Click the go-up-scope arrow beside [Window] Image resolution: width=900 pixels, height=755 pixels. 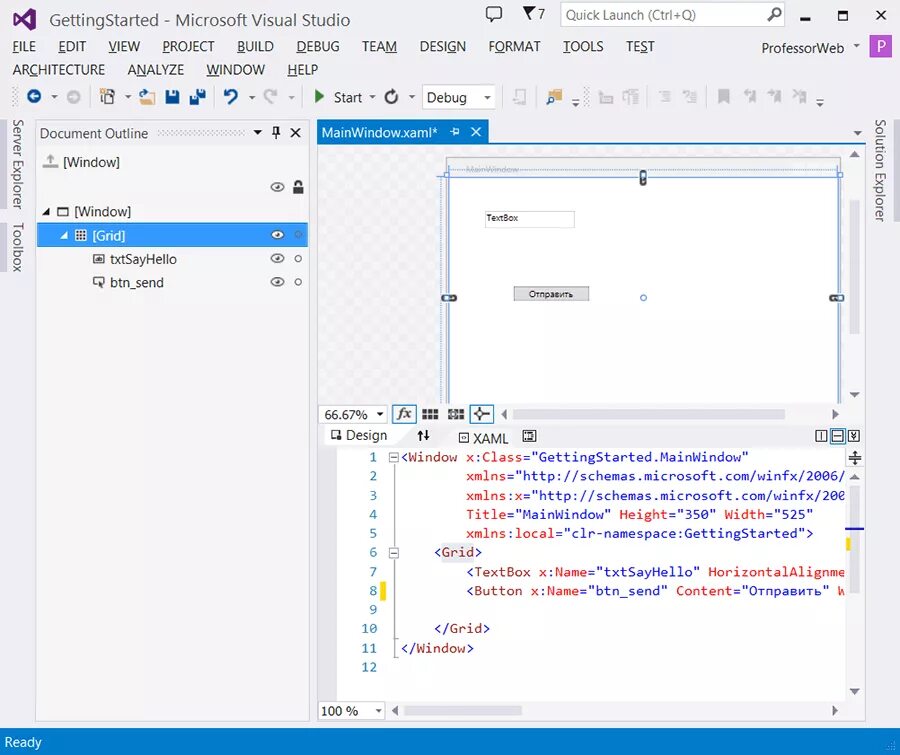pyautogui.click(x=51, y=162)
